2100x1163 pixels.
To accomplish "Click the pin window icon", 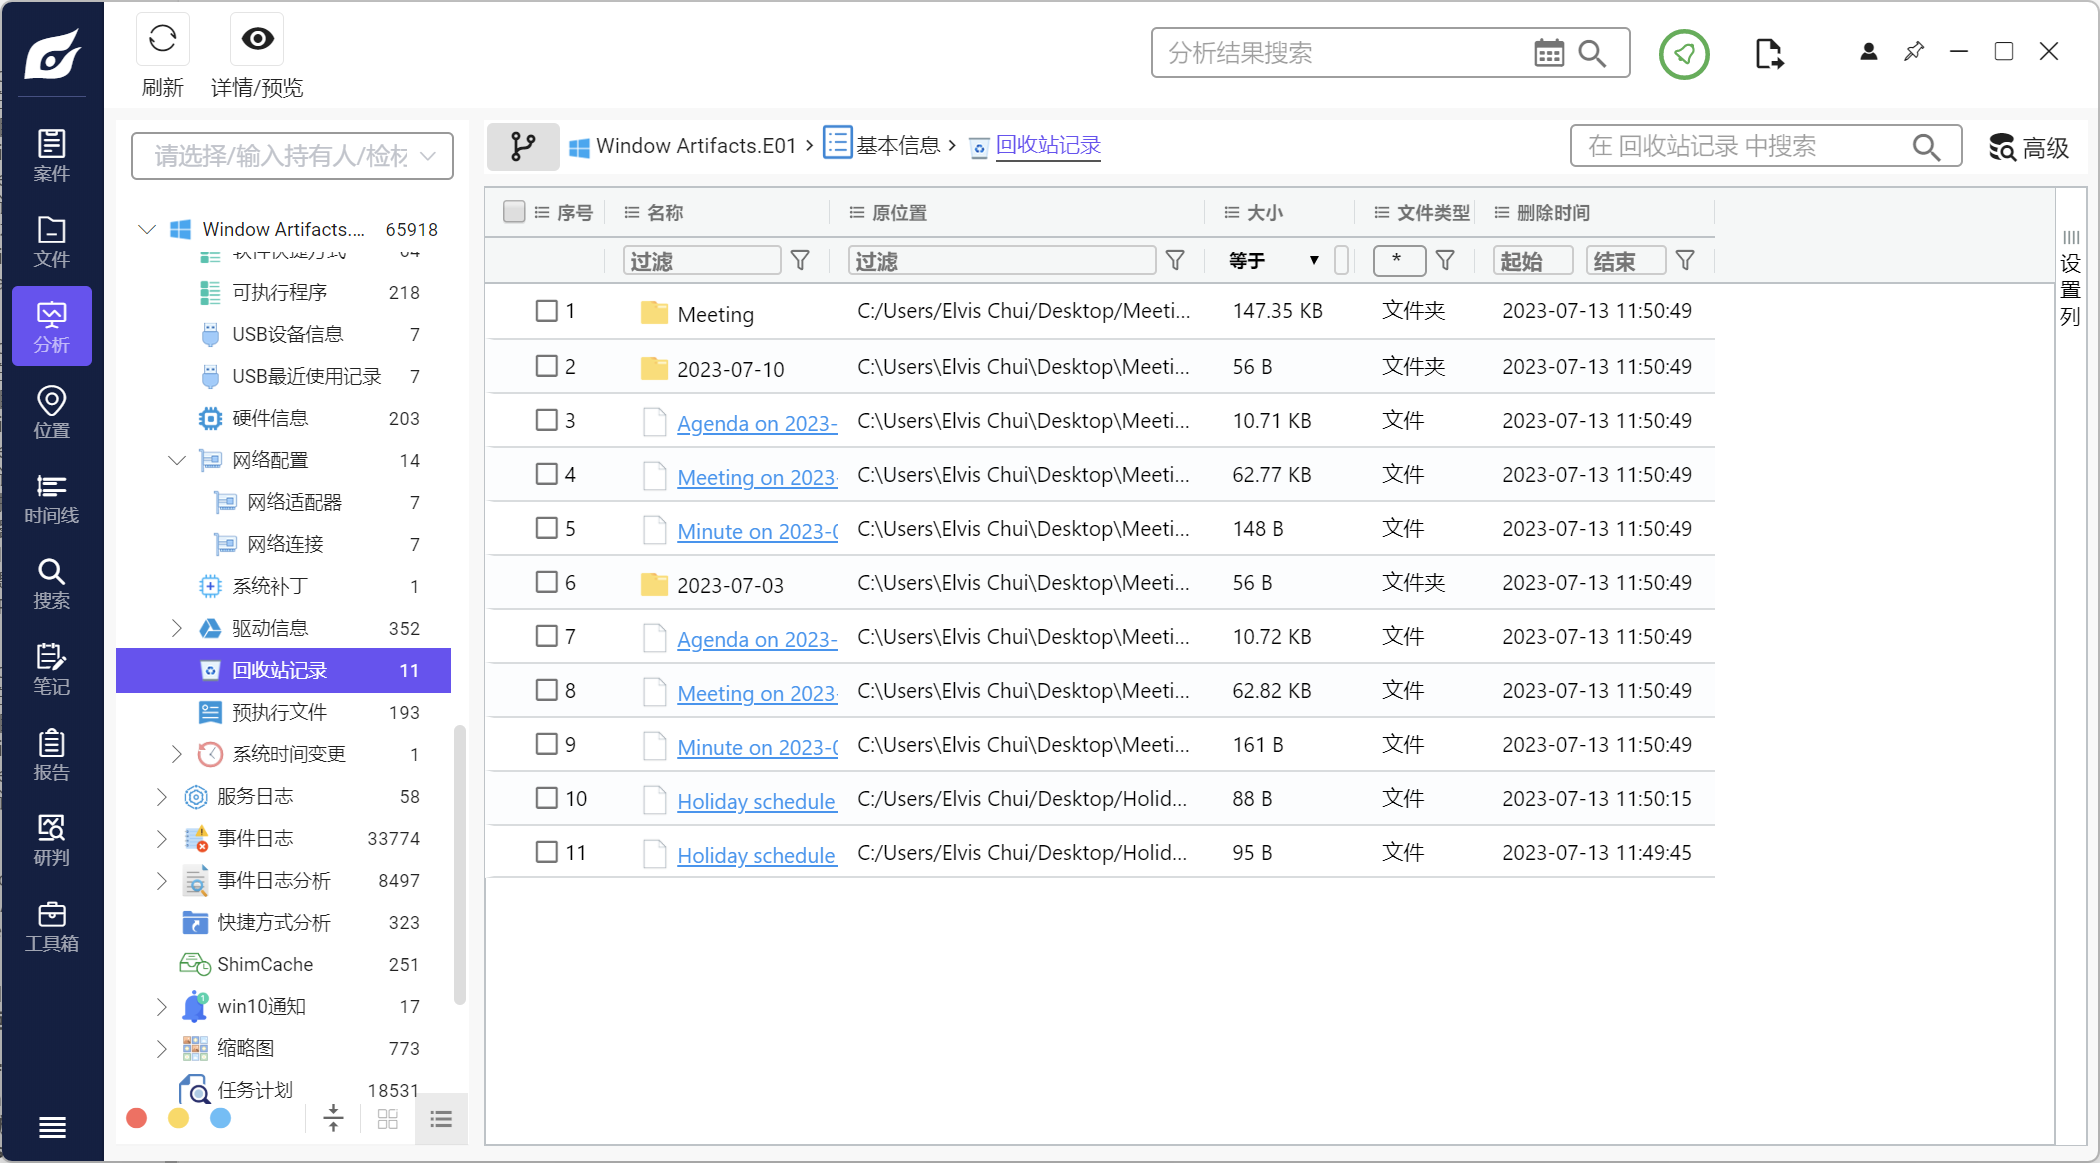I will pos(1913,52).
